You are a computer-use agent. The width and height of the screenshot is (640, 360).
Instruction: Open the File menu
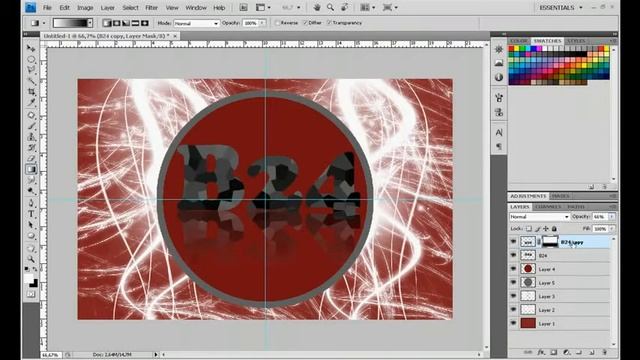click(47, 7)
